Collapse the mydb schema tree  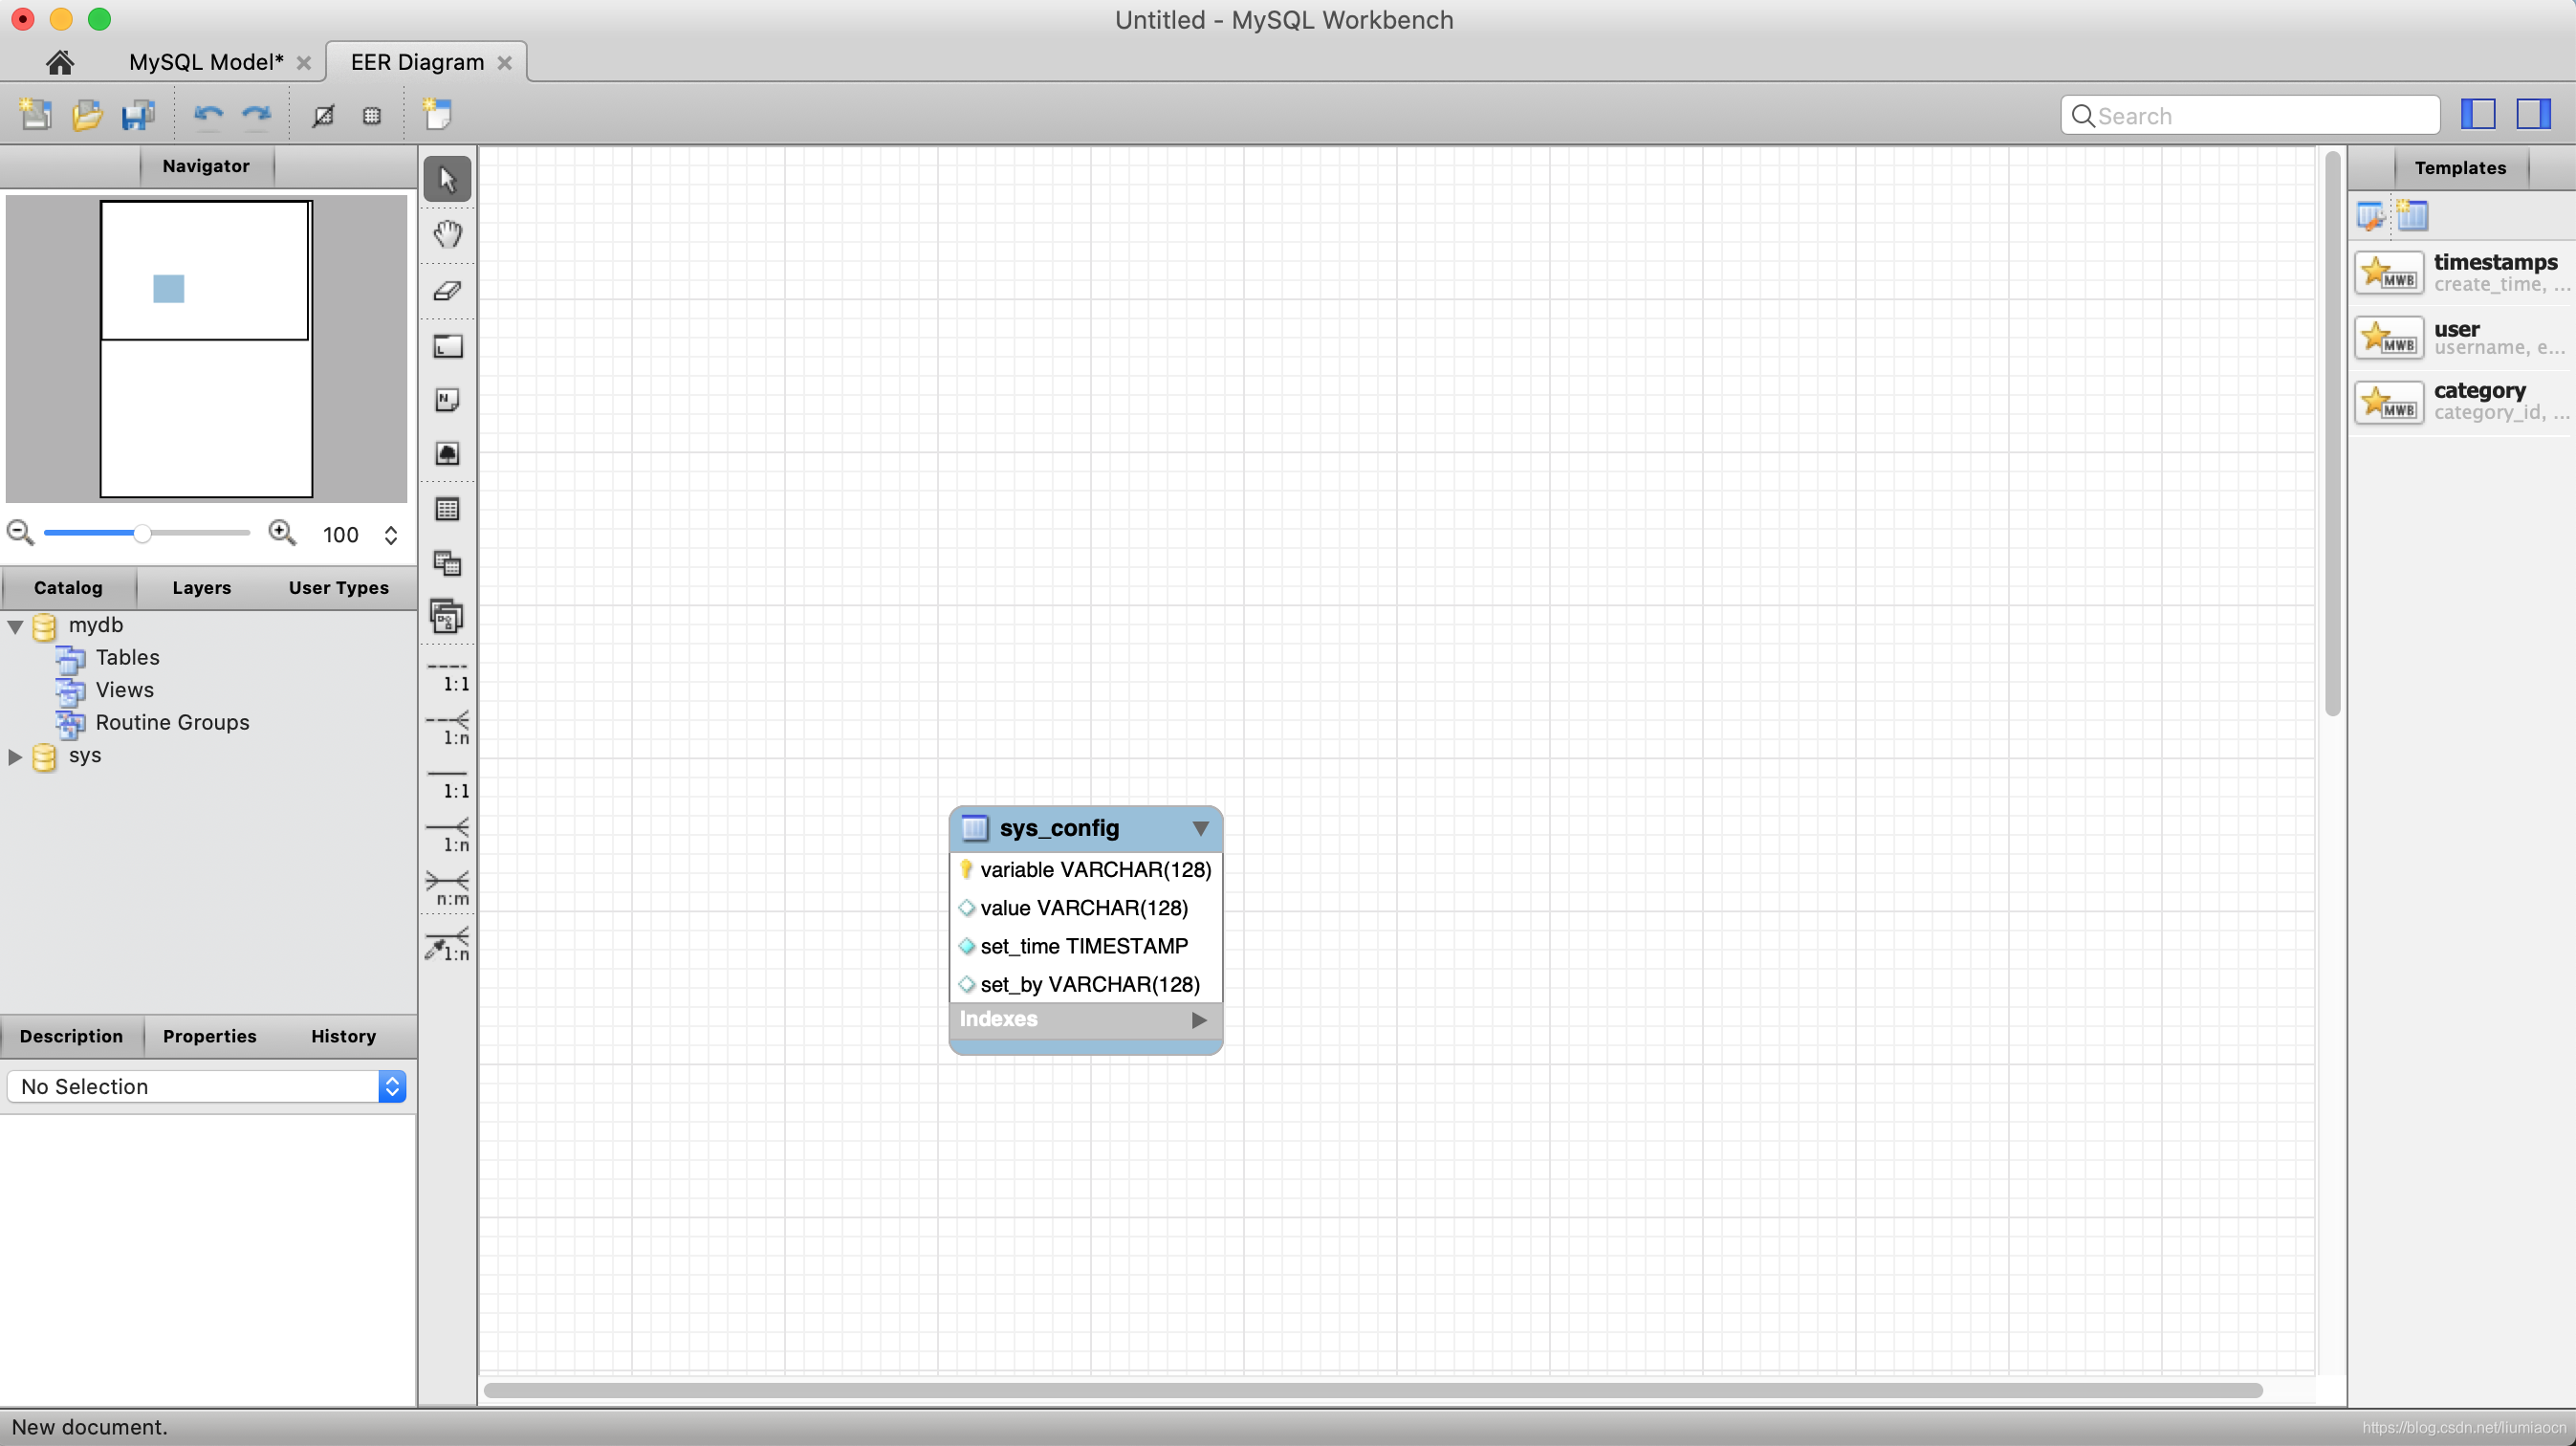click(15, 626)
